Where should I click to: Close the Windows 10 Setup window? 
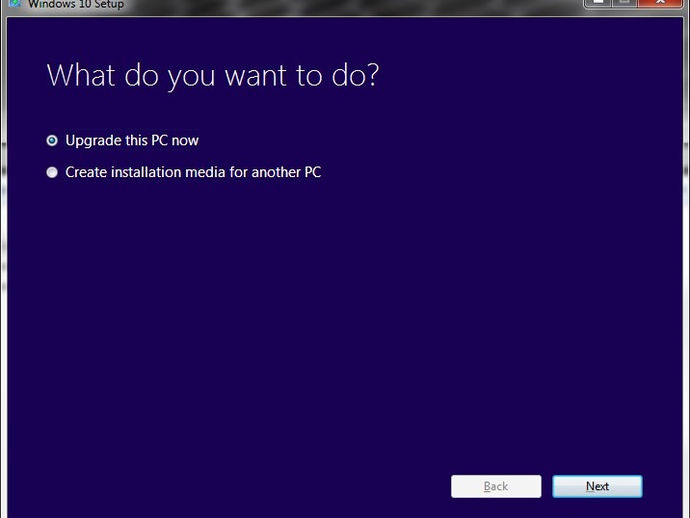click(x=660, y=3)
